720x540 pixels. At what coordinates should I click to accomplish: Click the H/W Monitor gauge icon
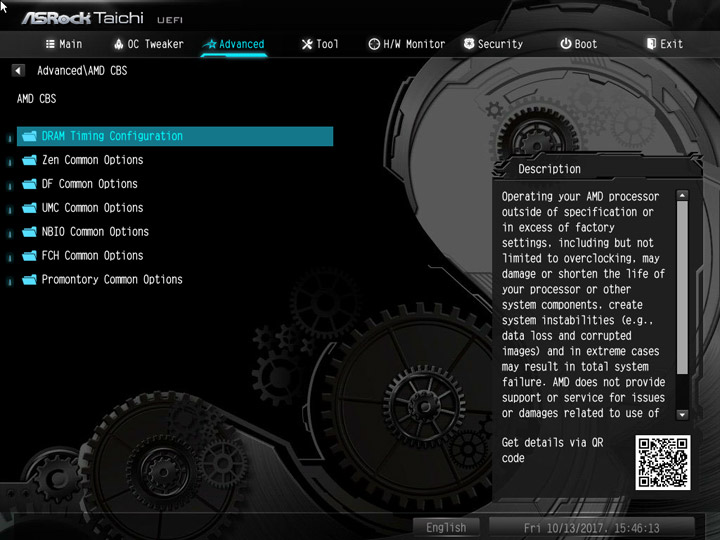(x=374, y=44)
